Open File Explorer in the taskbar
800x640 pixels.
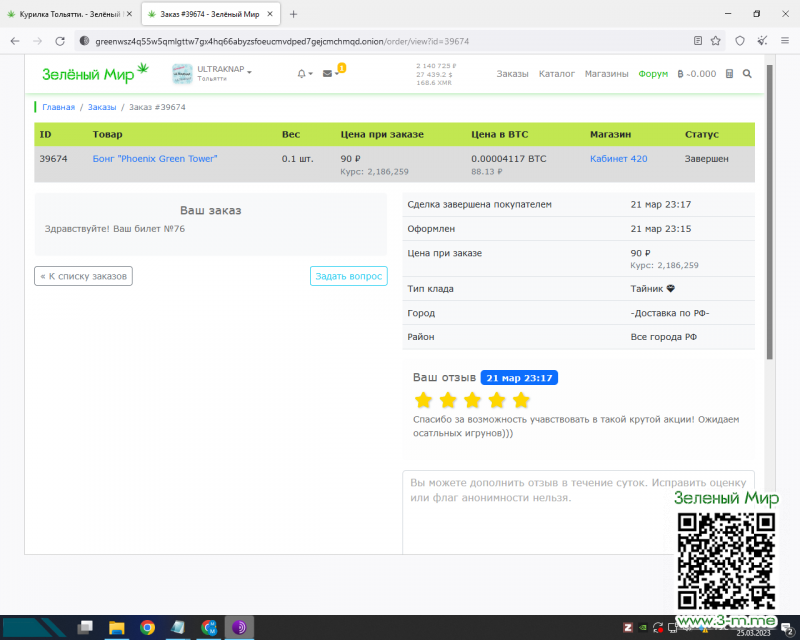116,627
